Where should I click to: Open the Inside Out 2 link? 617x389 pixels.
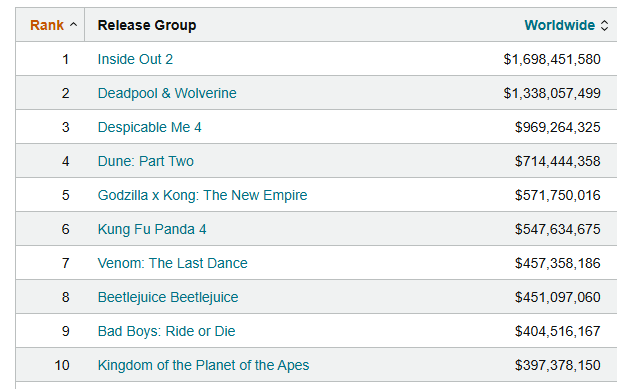(x=135, y=59)
